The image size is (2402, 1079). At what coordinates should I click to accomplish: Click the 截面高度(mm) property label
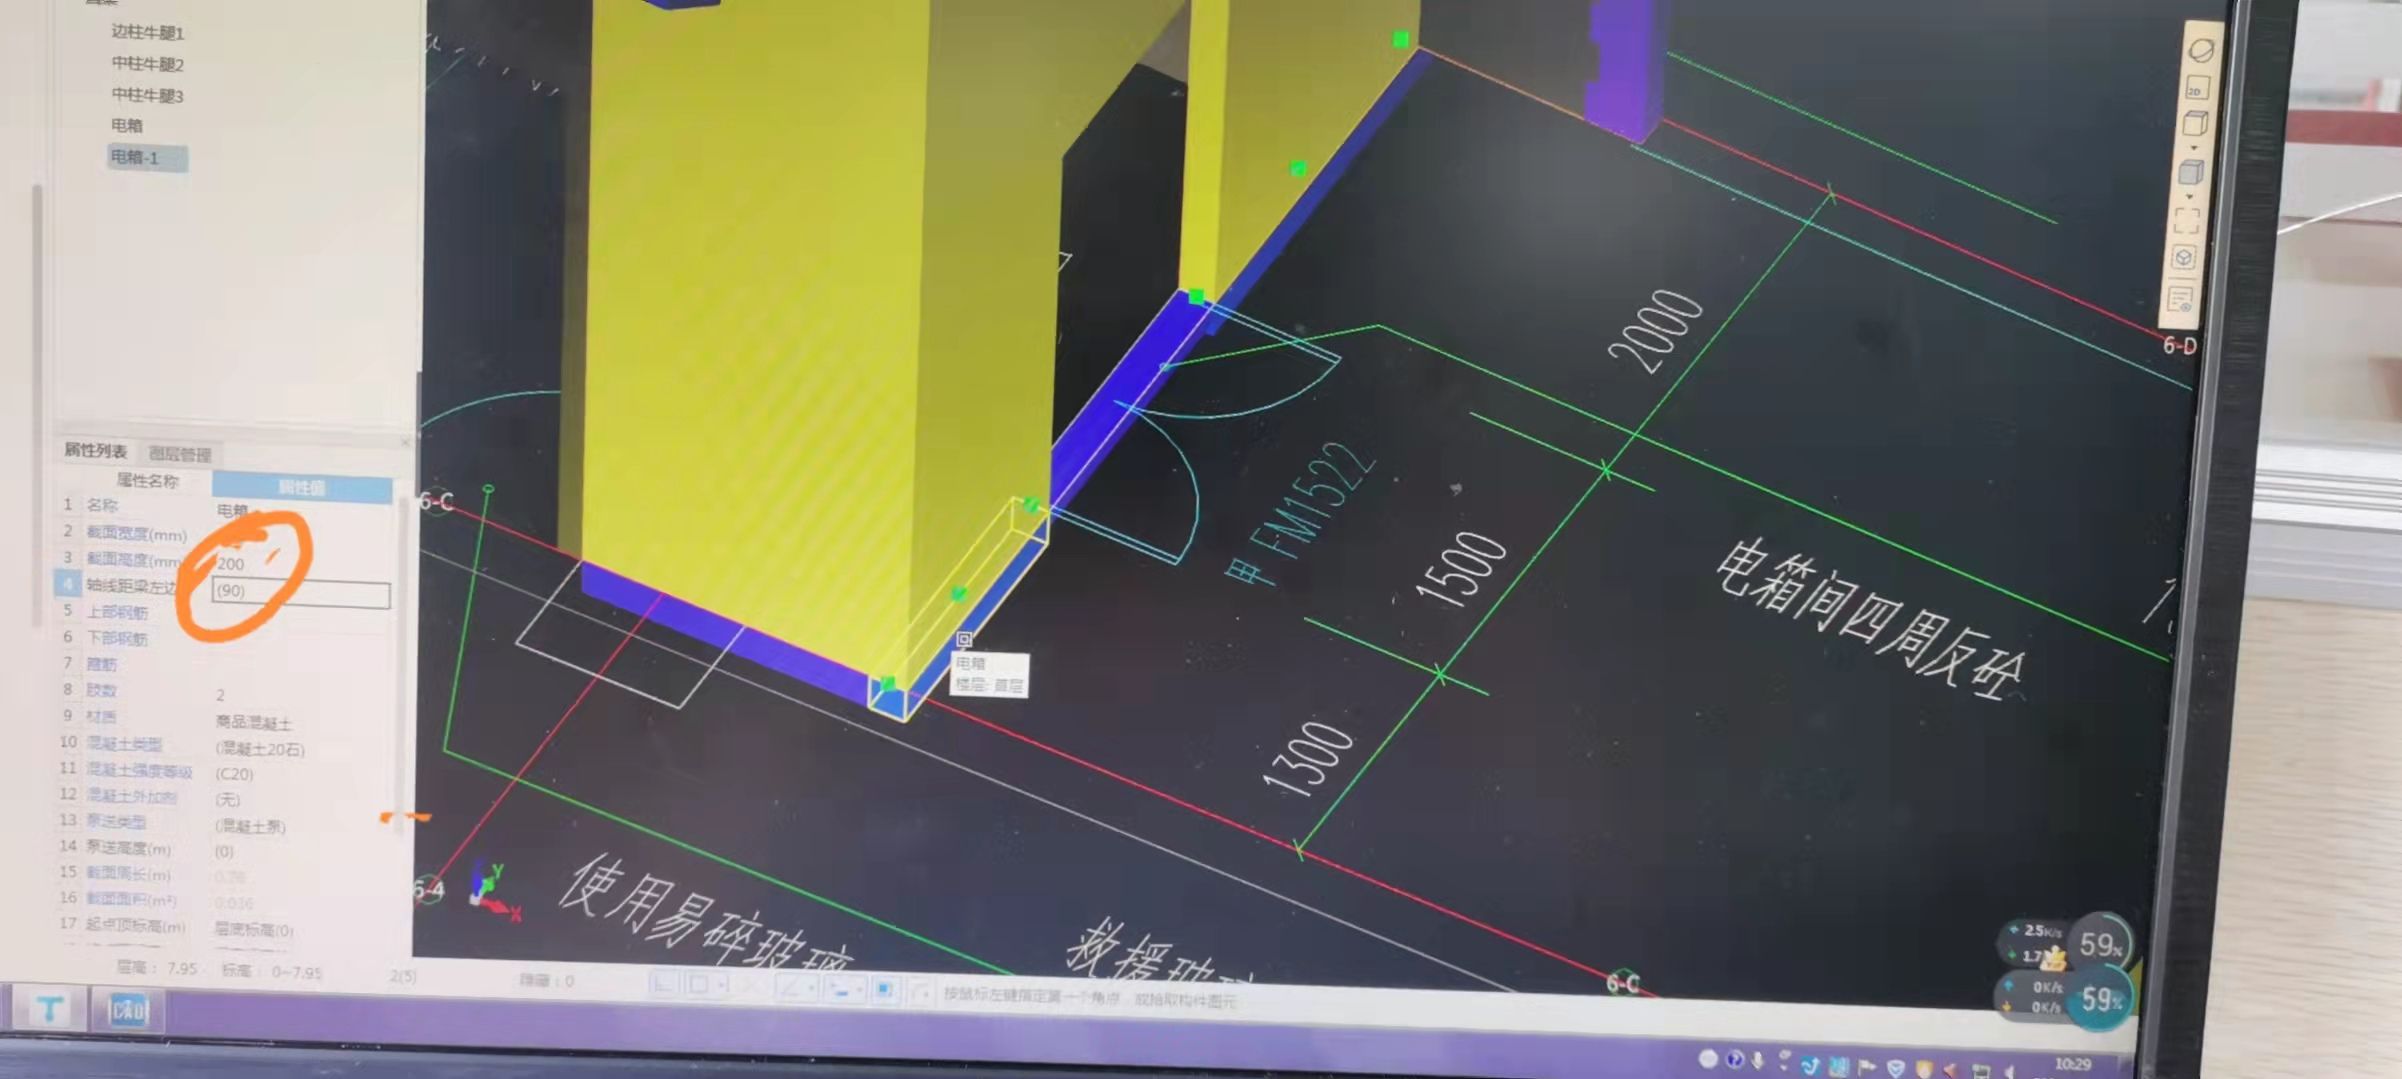click(134, 560)
